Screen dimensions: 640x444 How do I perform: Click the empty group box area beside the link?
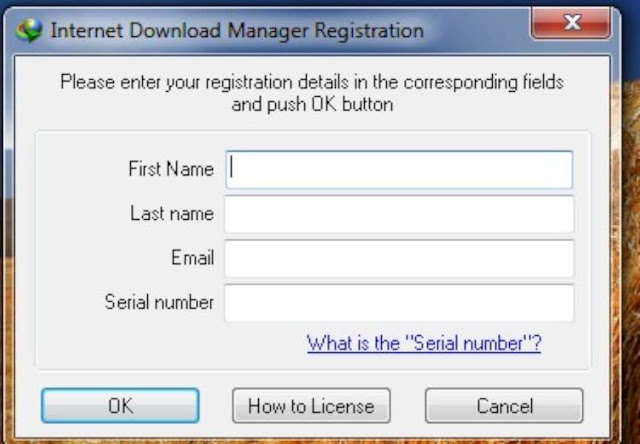pyautogui.click(x=171, y=344)
